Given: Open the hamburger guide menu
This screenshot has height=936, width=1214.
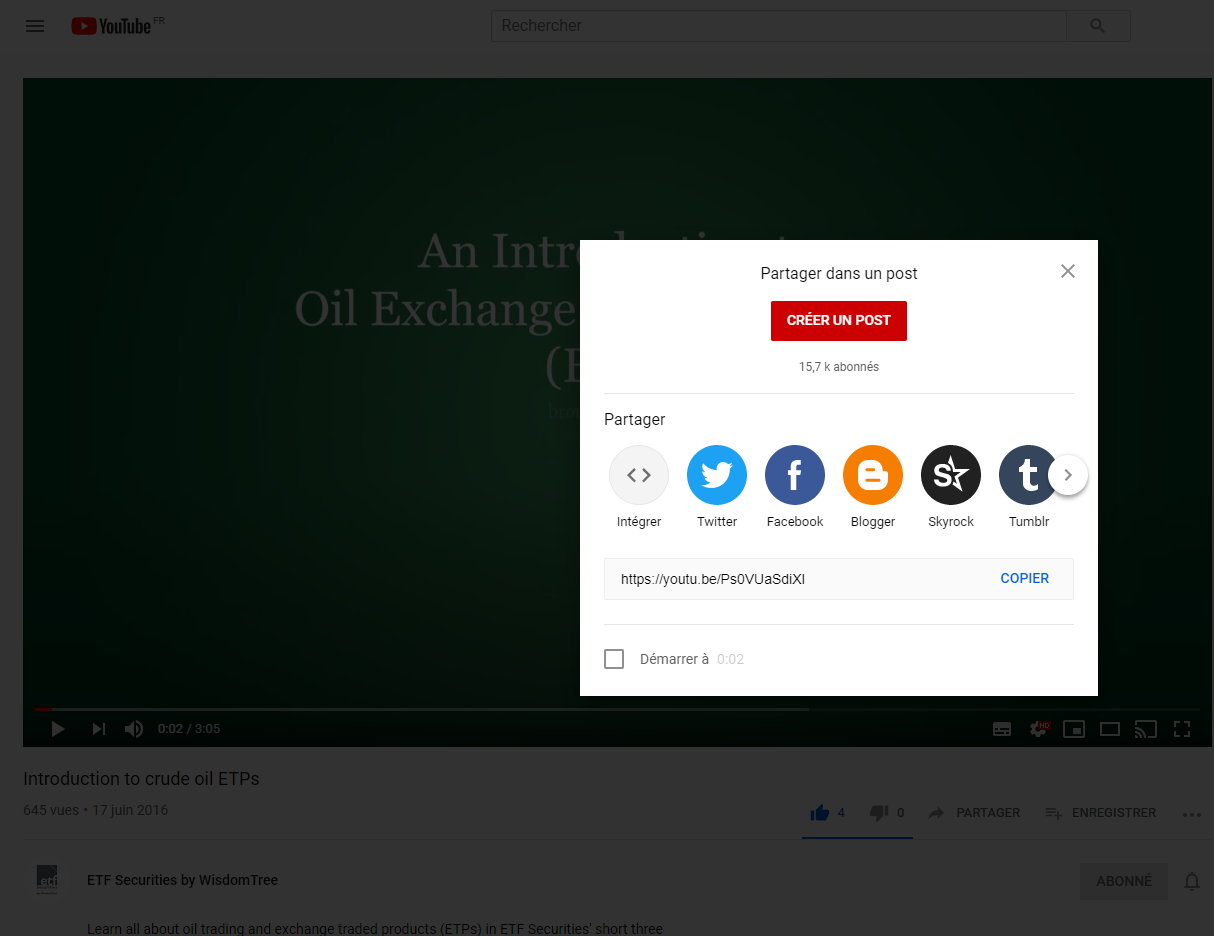Looking at the screenshot, I should click(35, 26).
